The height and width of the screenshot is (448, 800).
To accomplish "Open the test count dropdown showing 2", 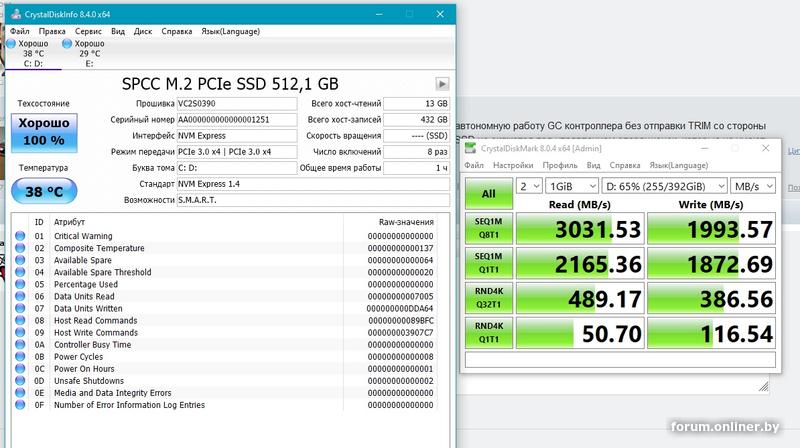I will [x=529, y=186].
